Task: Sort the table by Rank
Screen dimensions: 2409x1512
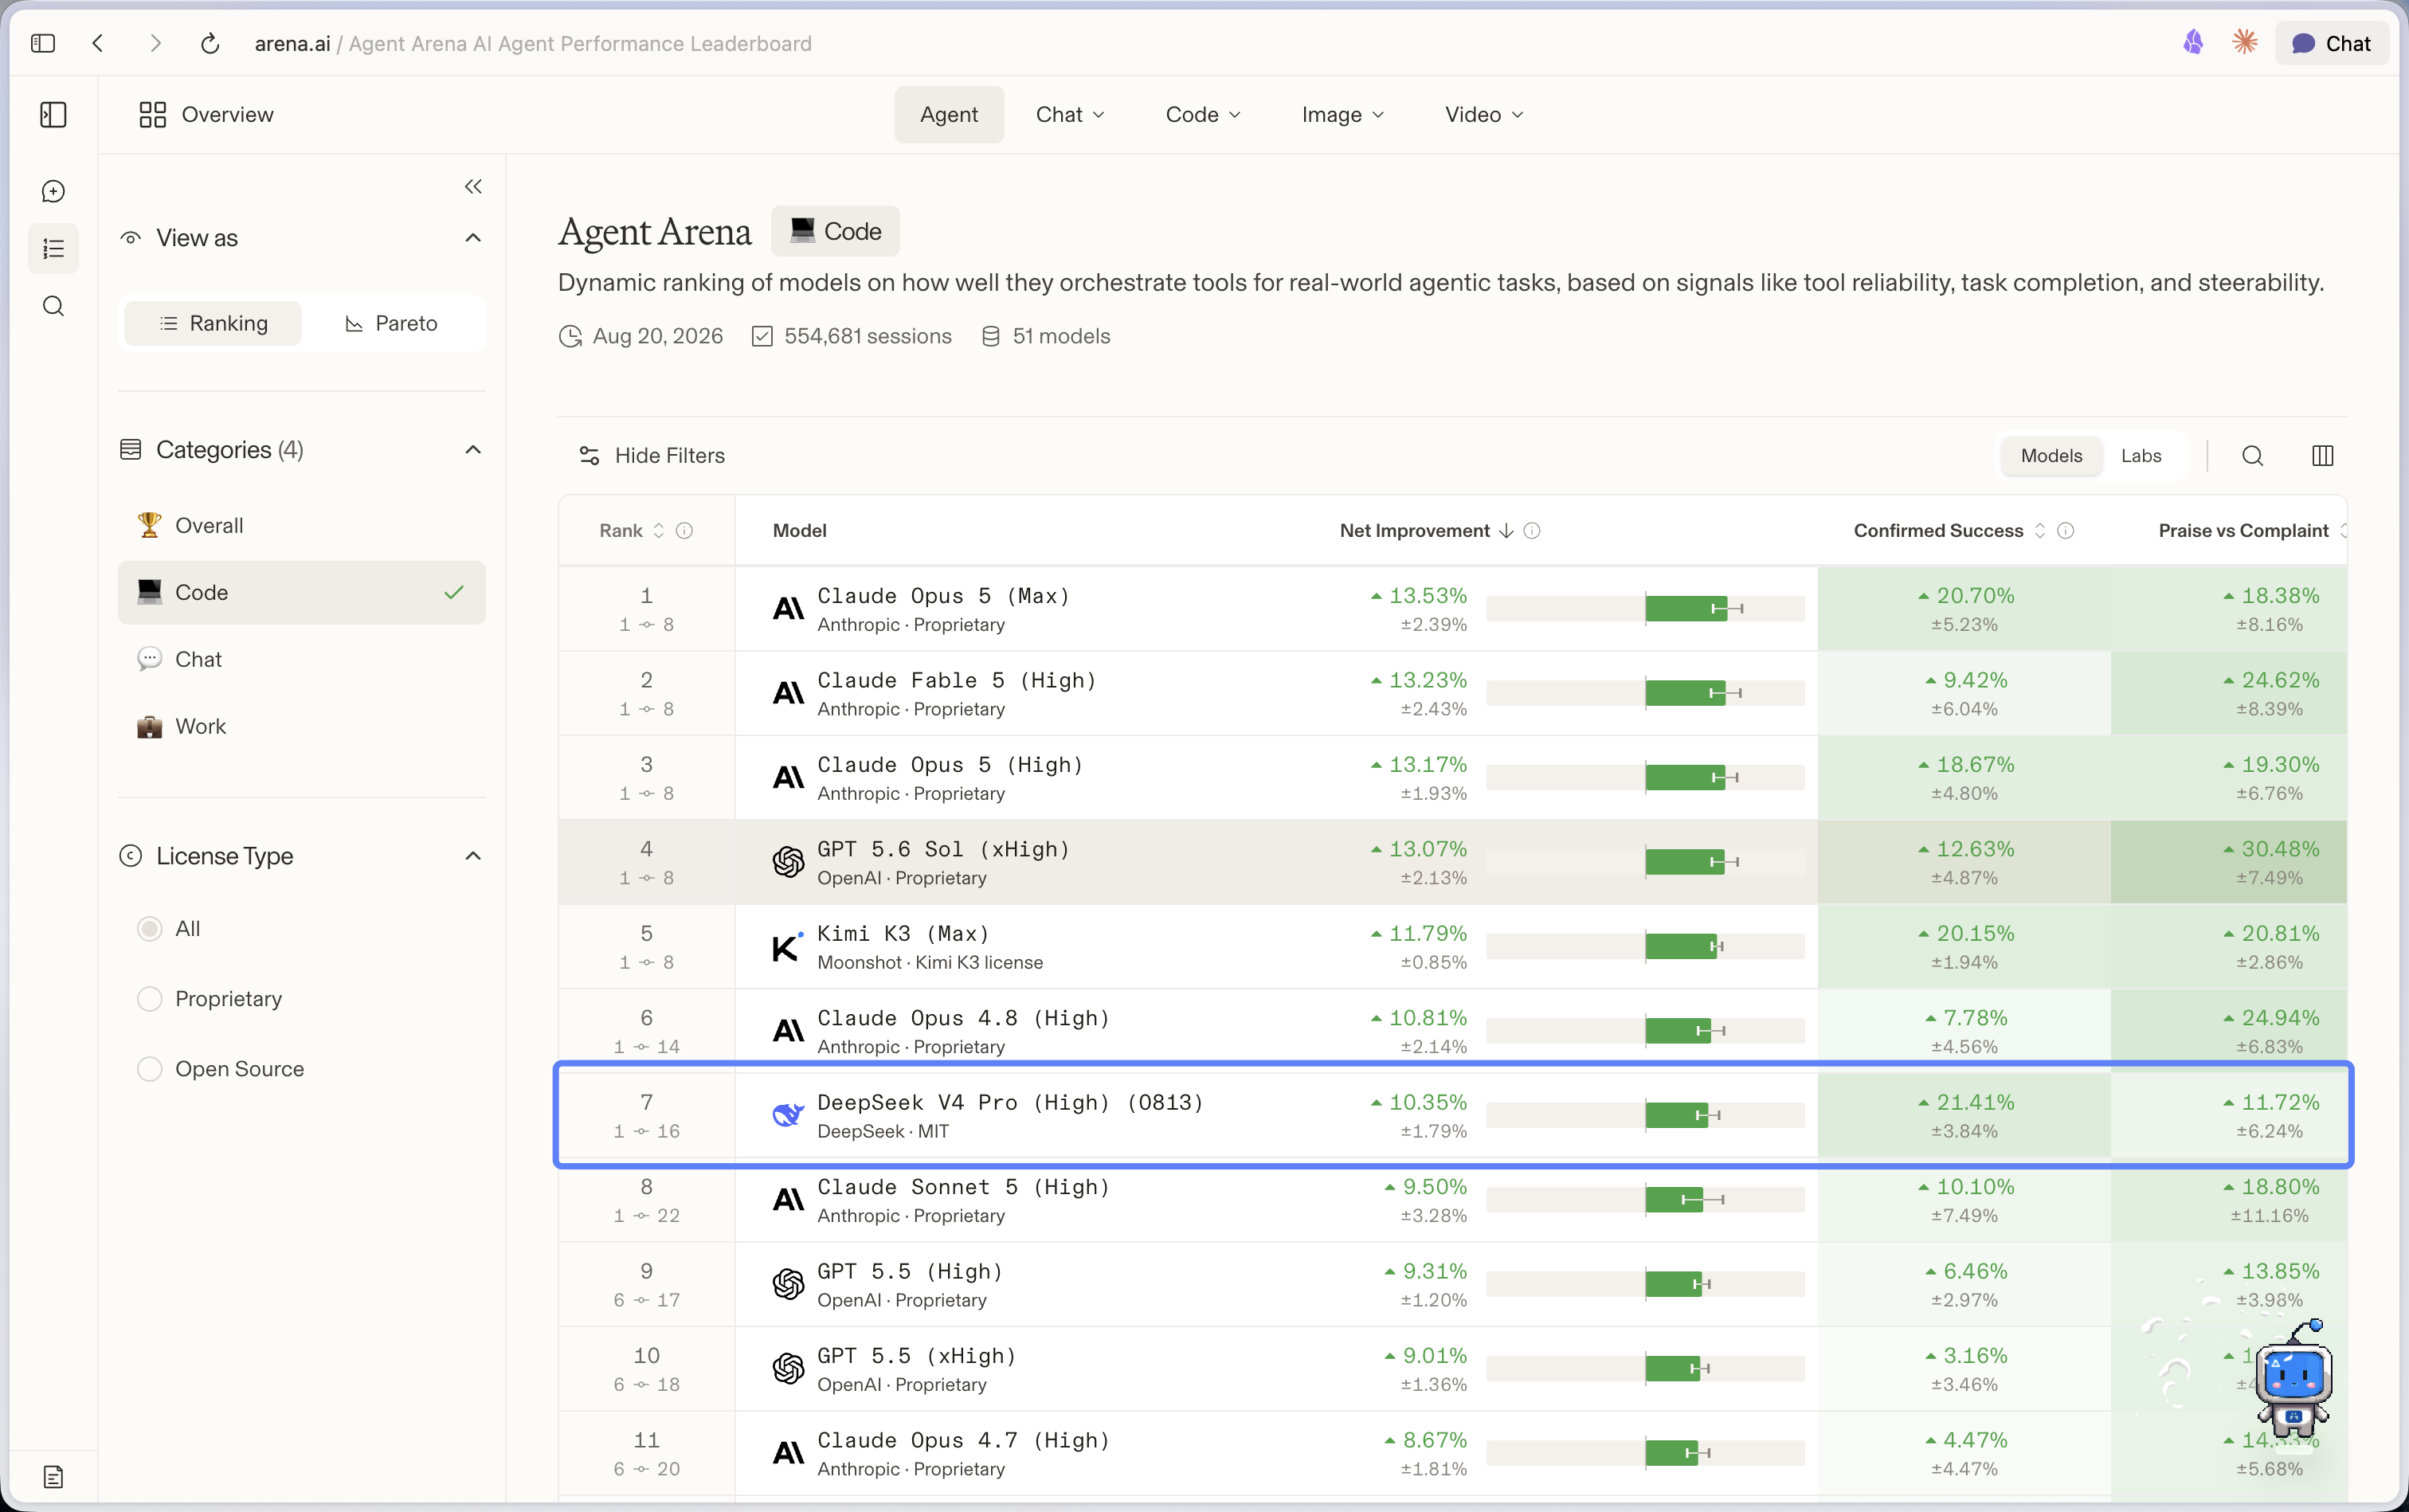Action: (x=631, y=531)
